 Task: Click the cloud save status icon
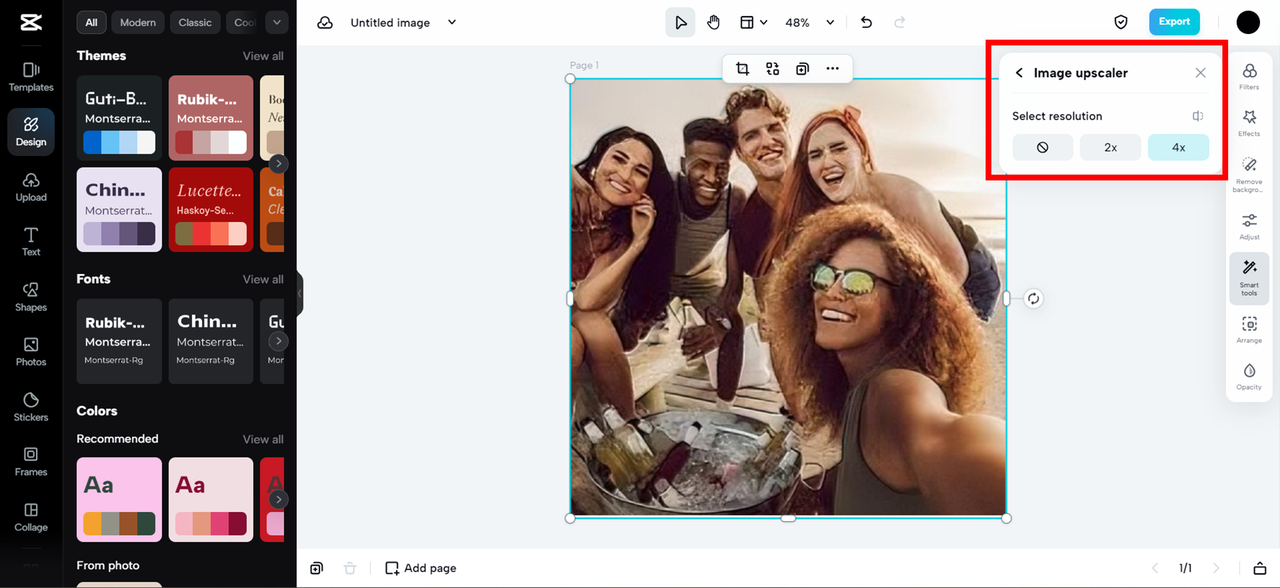[325, 22]
